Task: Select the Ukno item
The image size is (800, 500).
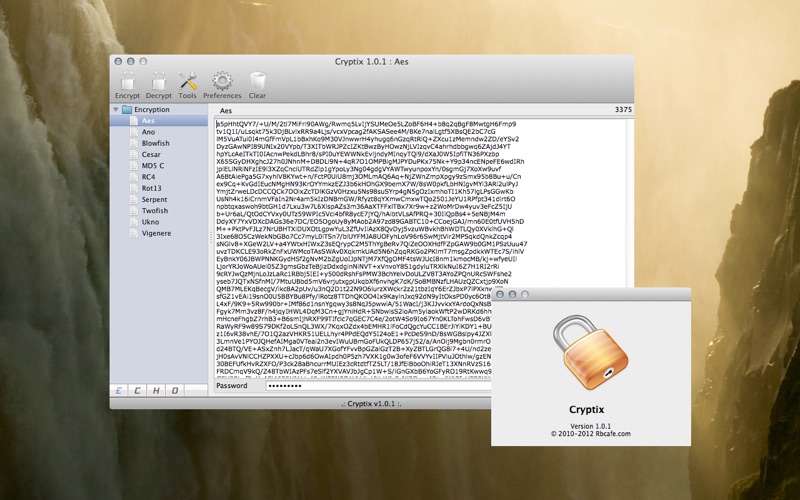Action: 159,221
